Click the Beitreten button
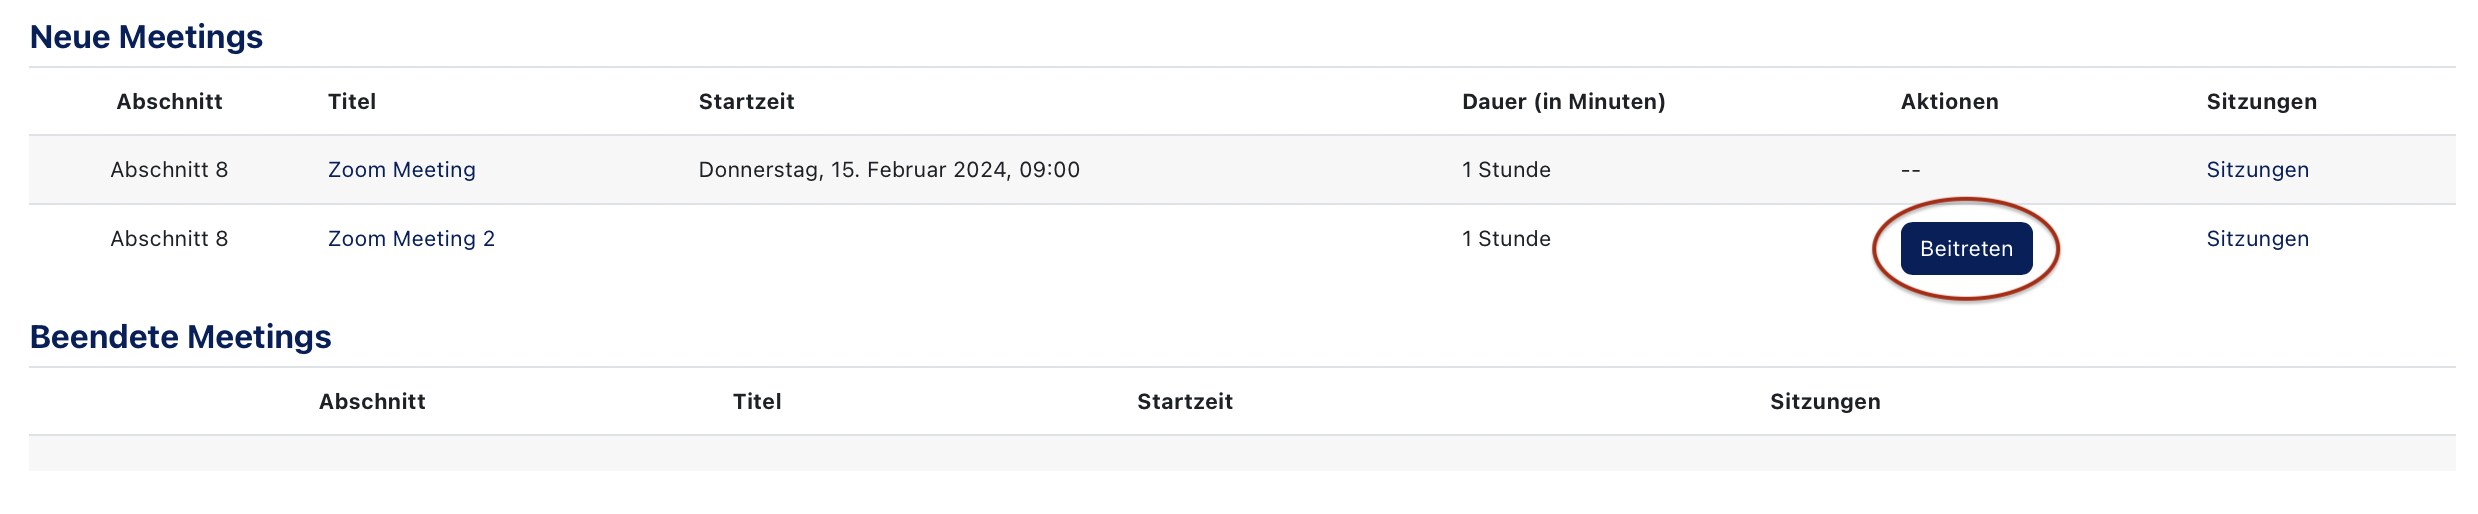Image resolution: width=2478 pixels, height=514 pixels. (1965, 249)
